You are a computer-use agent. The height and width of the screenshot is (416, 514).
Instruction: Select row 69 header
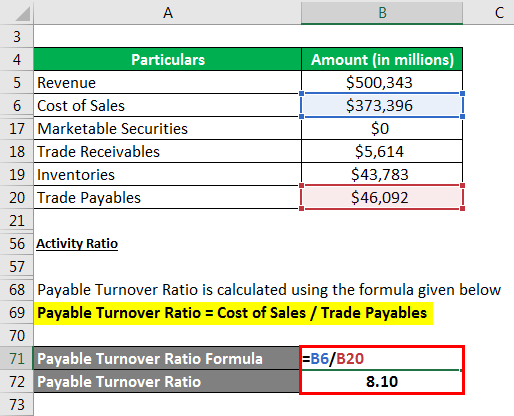(x=17, y=312)
